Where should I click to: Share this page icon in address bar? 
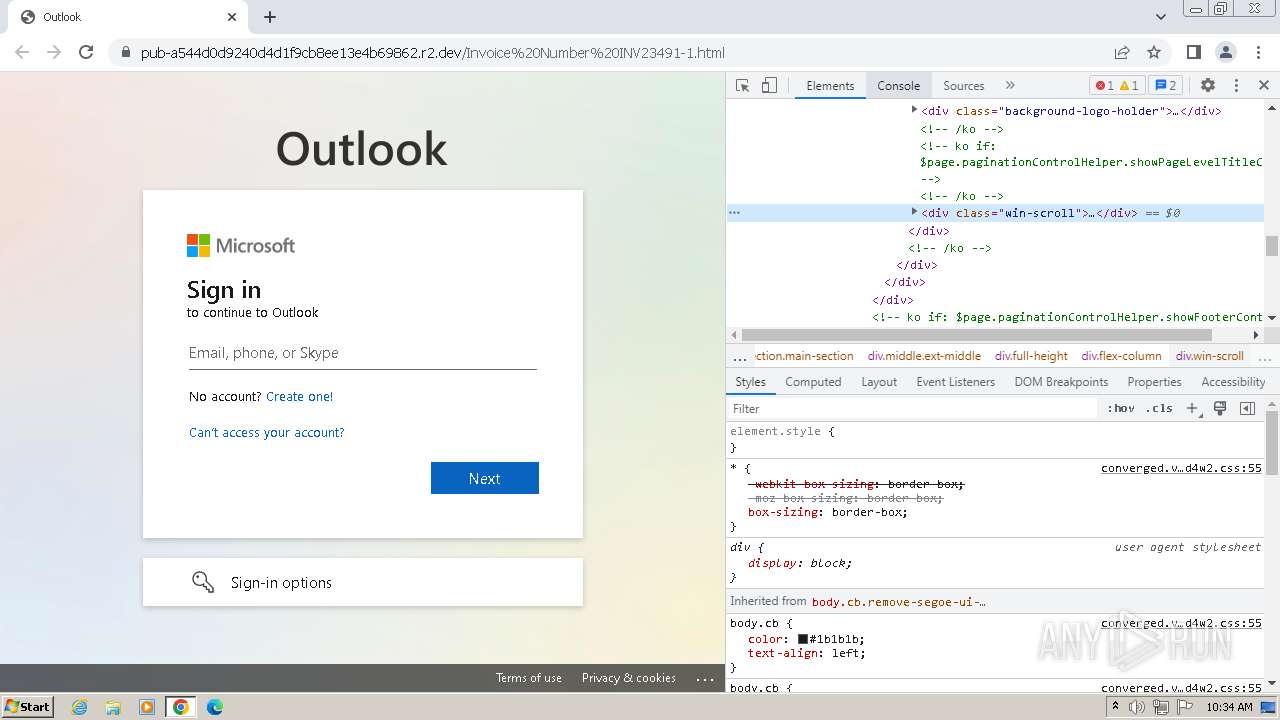pyautogui.click(x=1122, y=52)
